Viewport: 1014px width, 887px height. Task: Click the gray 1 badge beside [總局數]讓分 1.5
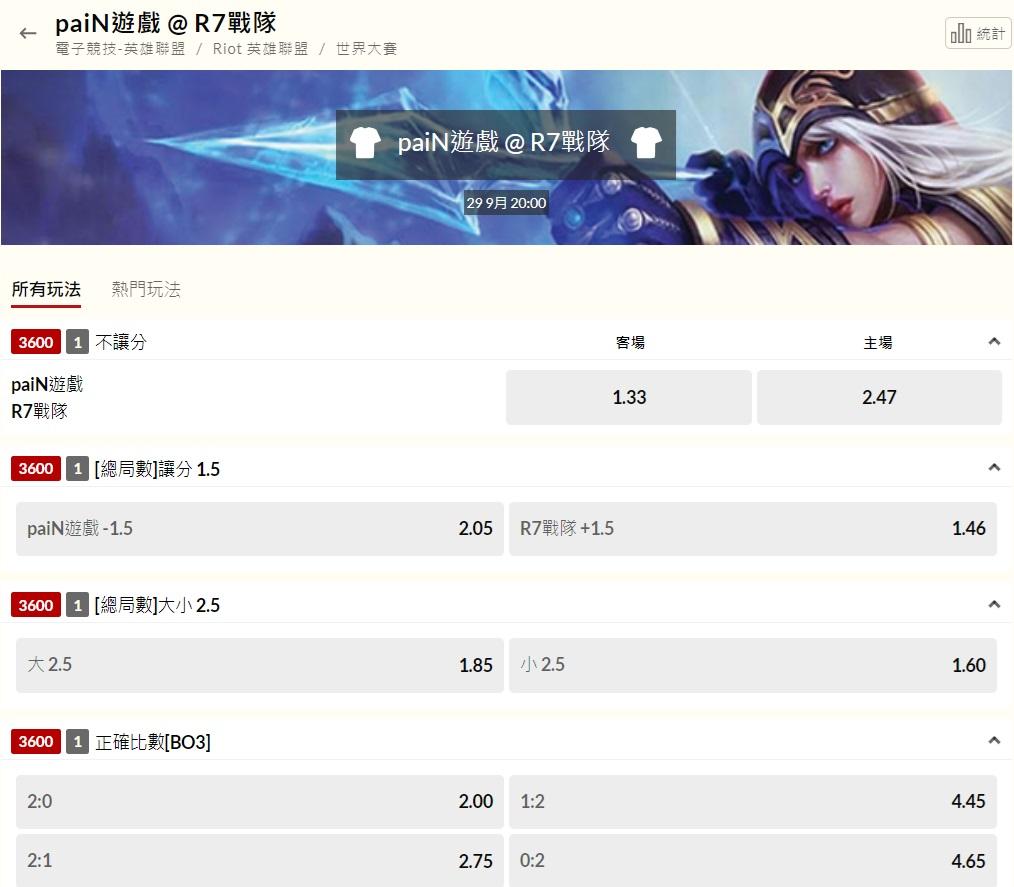click(x=78, y=469)
